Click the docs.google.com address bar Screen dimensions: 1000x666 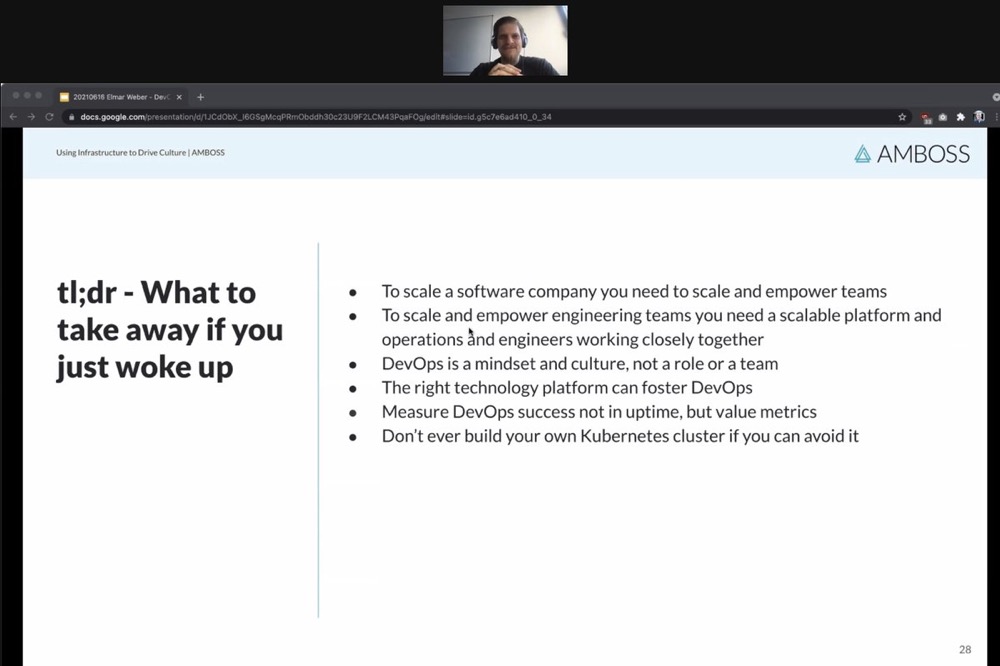pyautogui.click(x=485, y=117)
